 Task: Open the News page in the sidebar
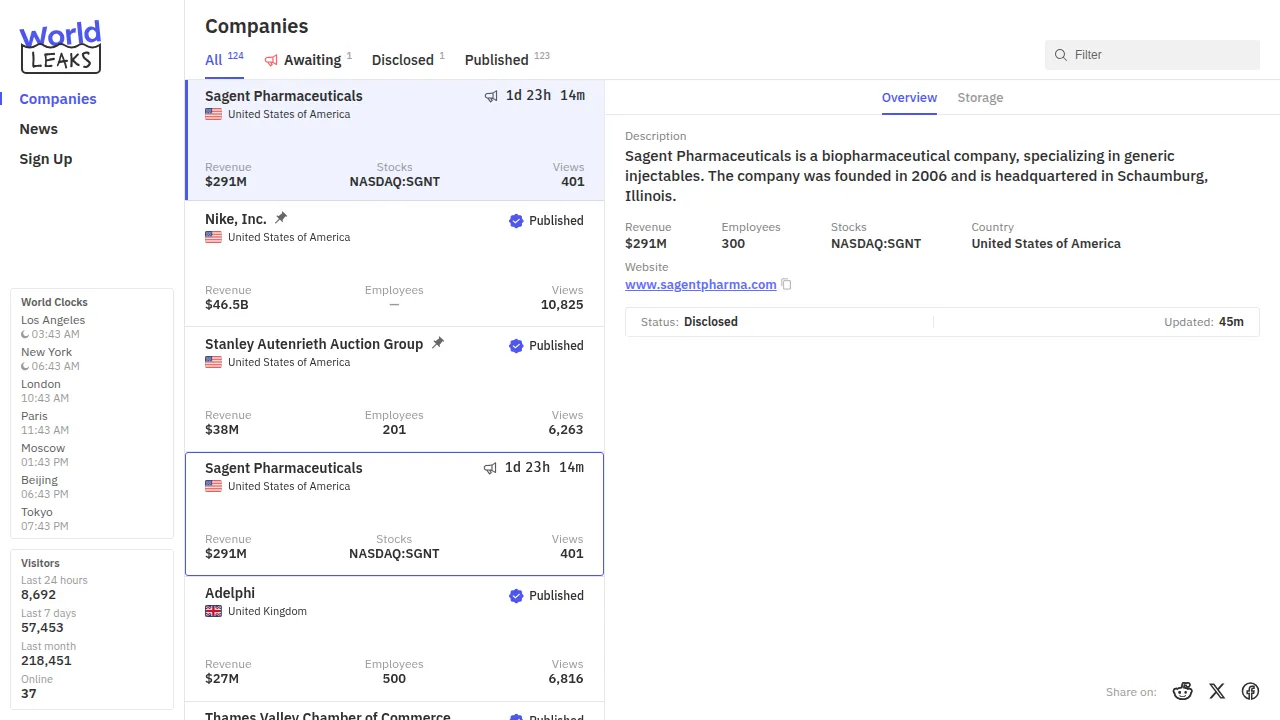pyautogui.click(x=39, y=129)
